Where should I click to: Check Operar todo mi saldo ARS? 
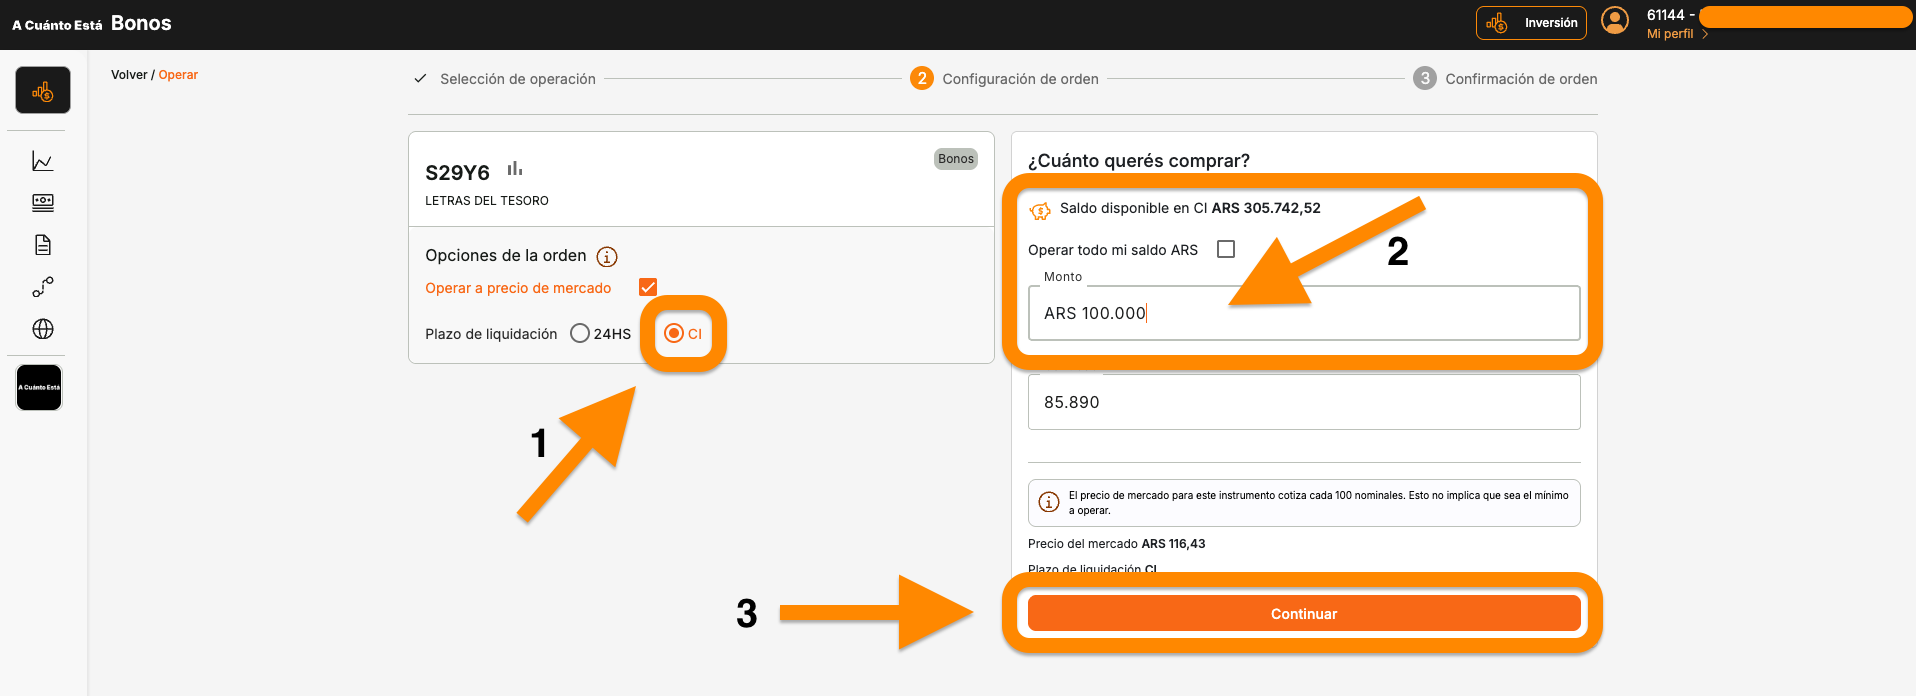1226,249
